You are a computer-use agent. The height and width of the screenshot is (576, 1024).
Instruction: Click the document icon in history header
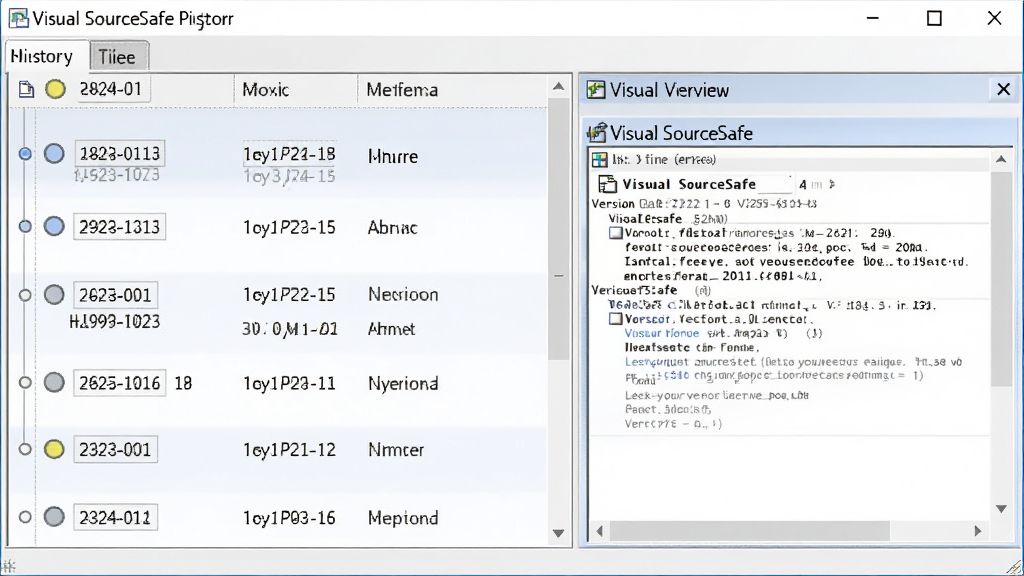click(26, 89)
